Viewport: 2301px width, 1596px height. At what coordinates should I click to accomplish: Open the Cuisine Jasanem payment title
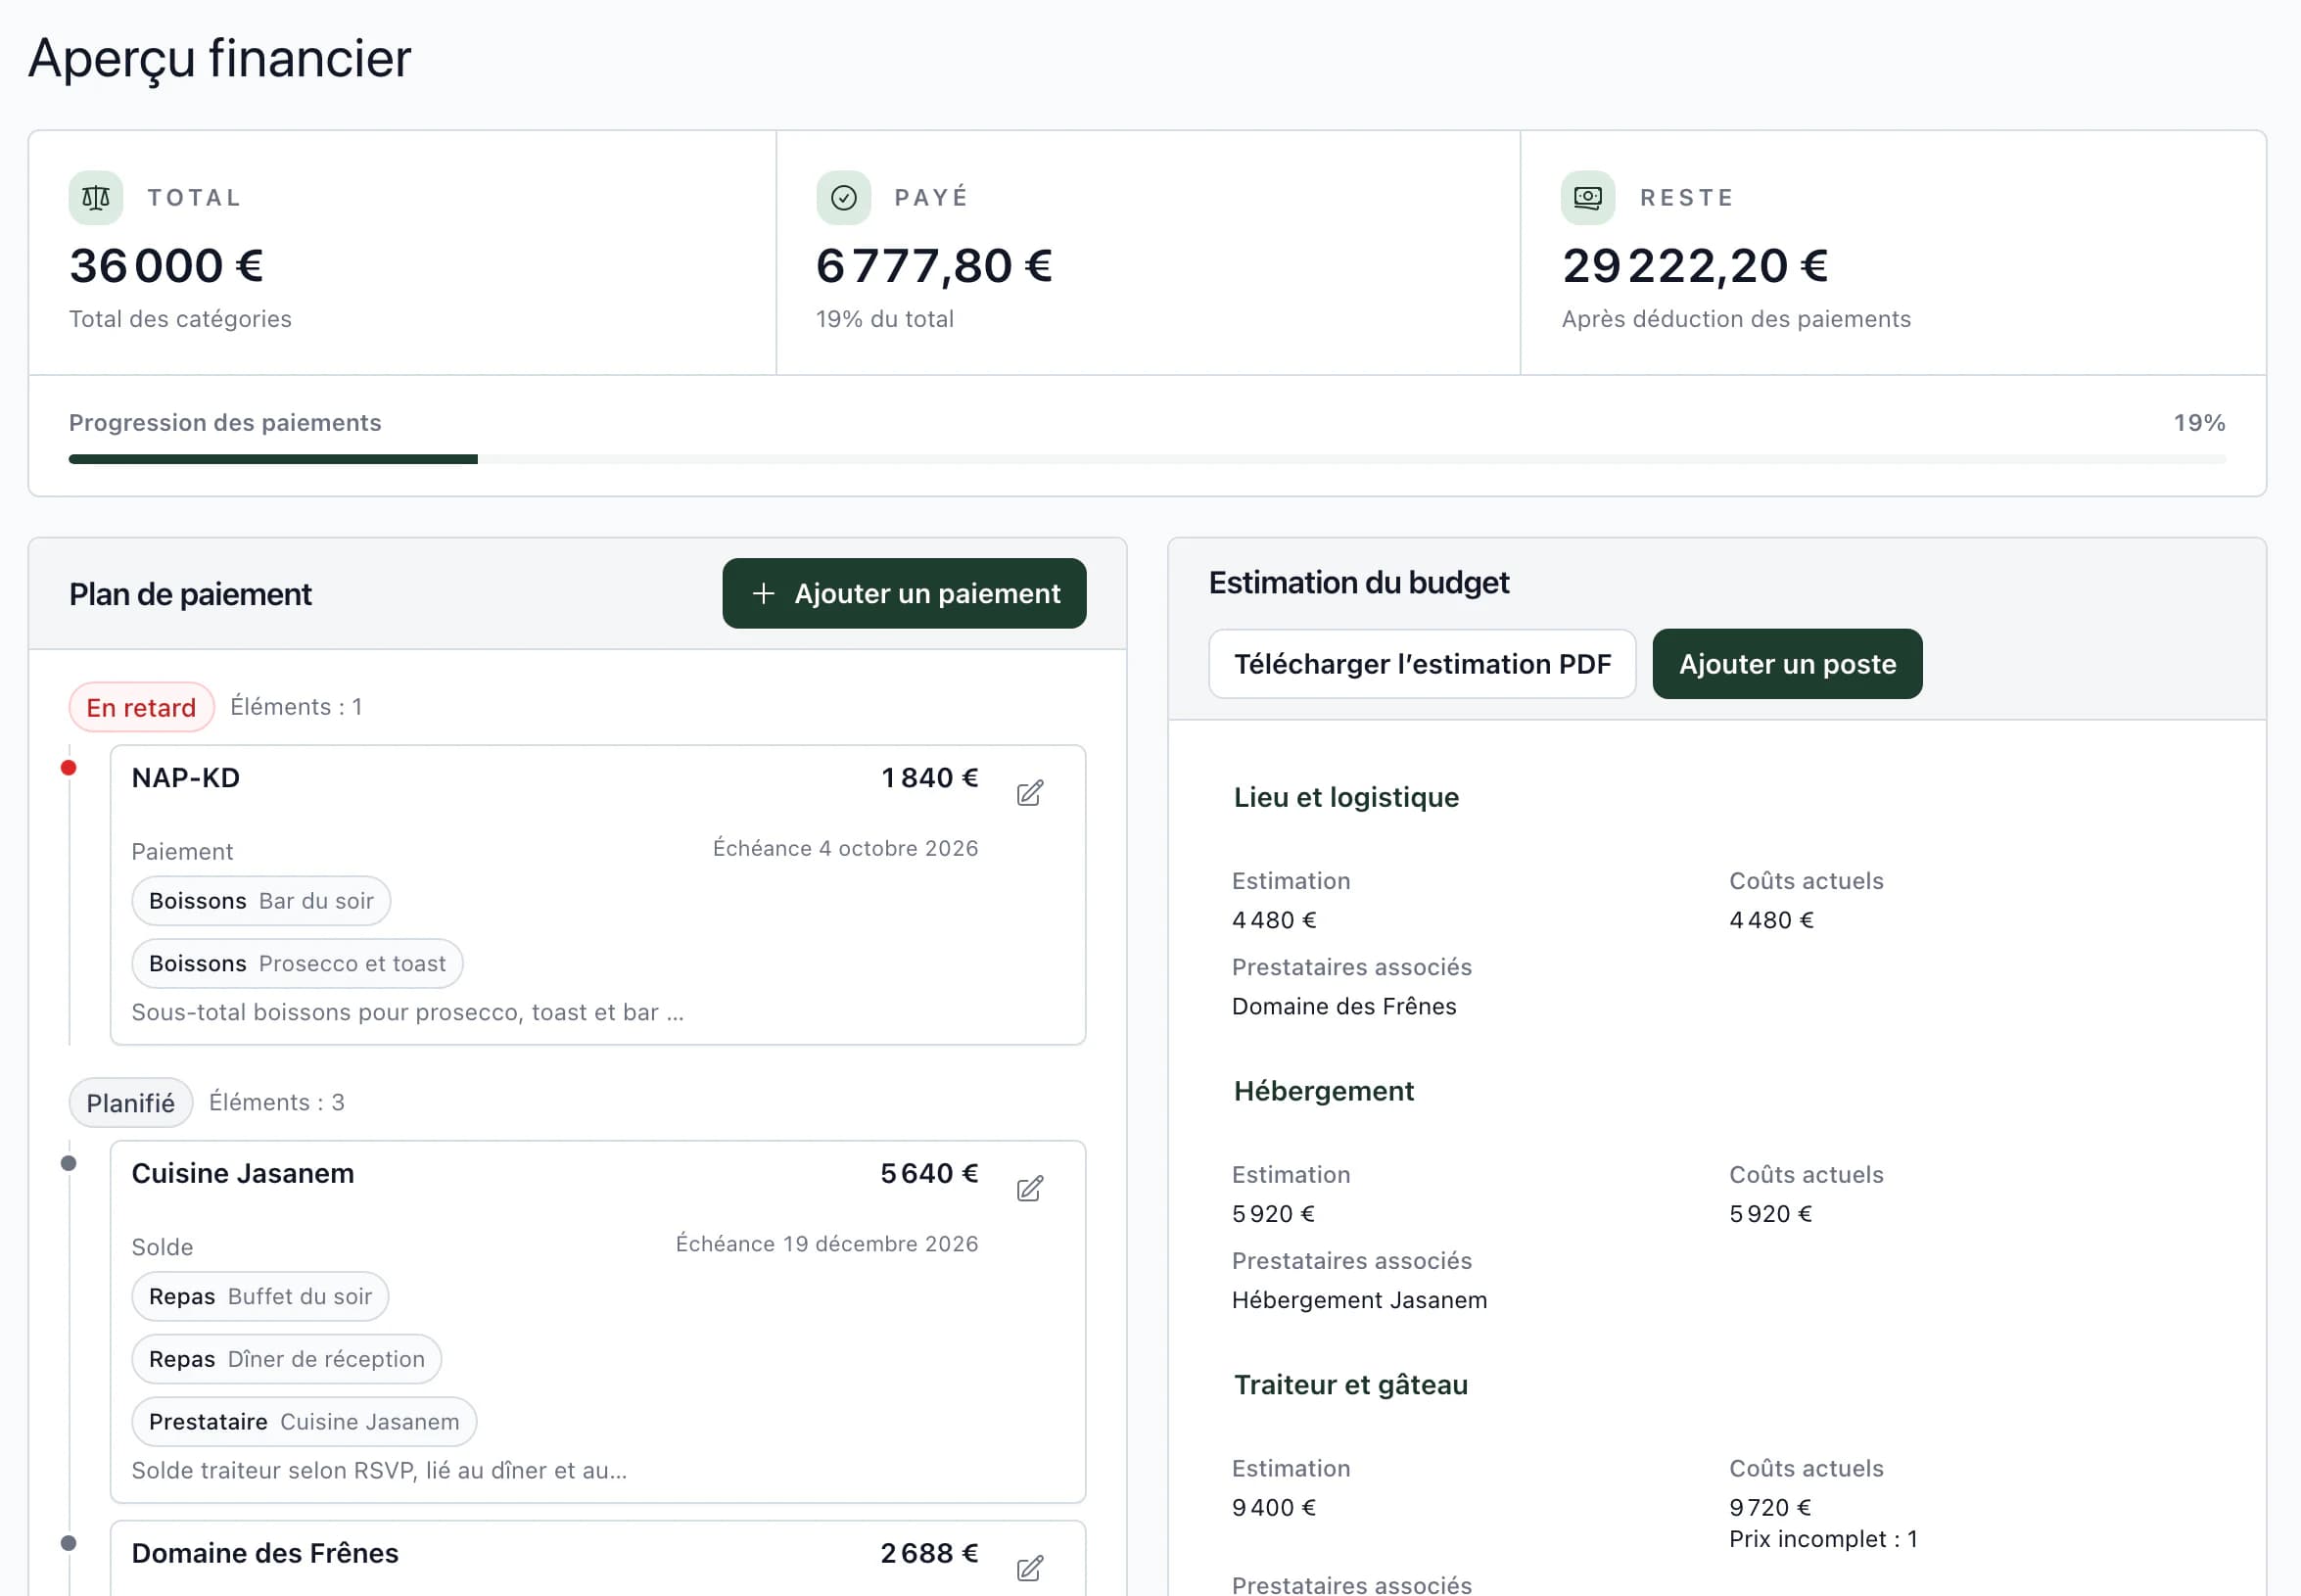pyautogui.click(x=243, y=1173)
